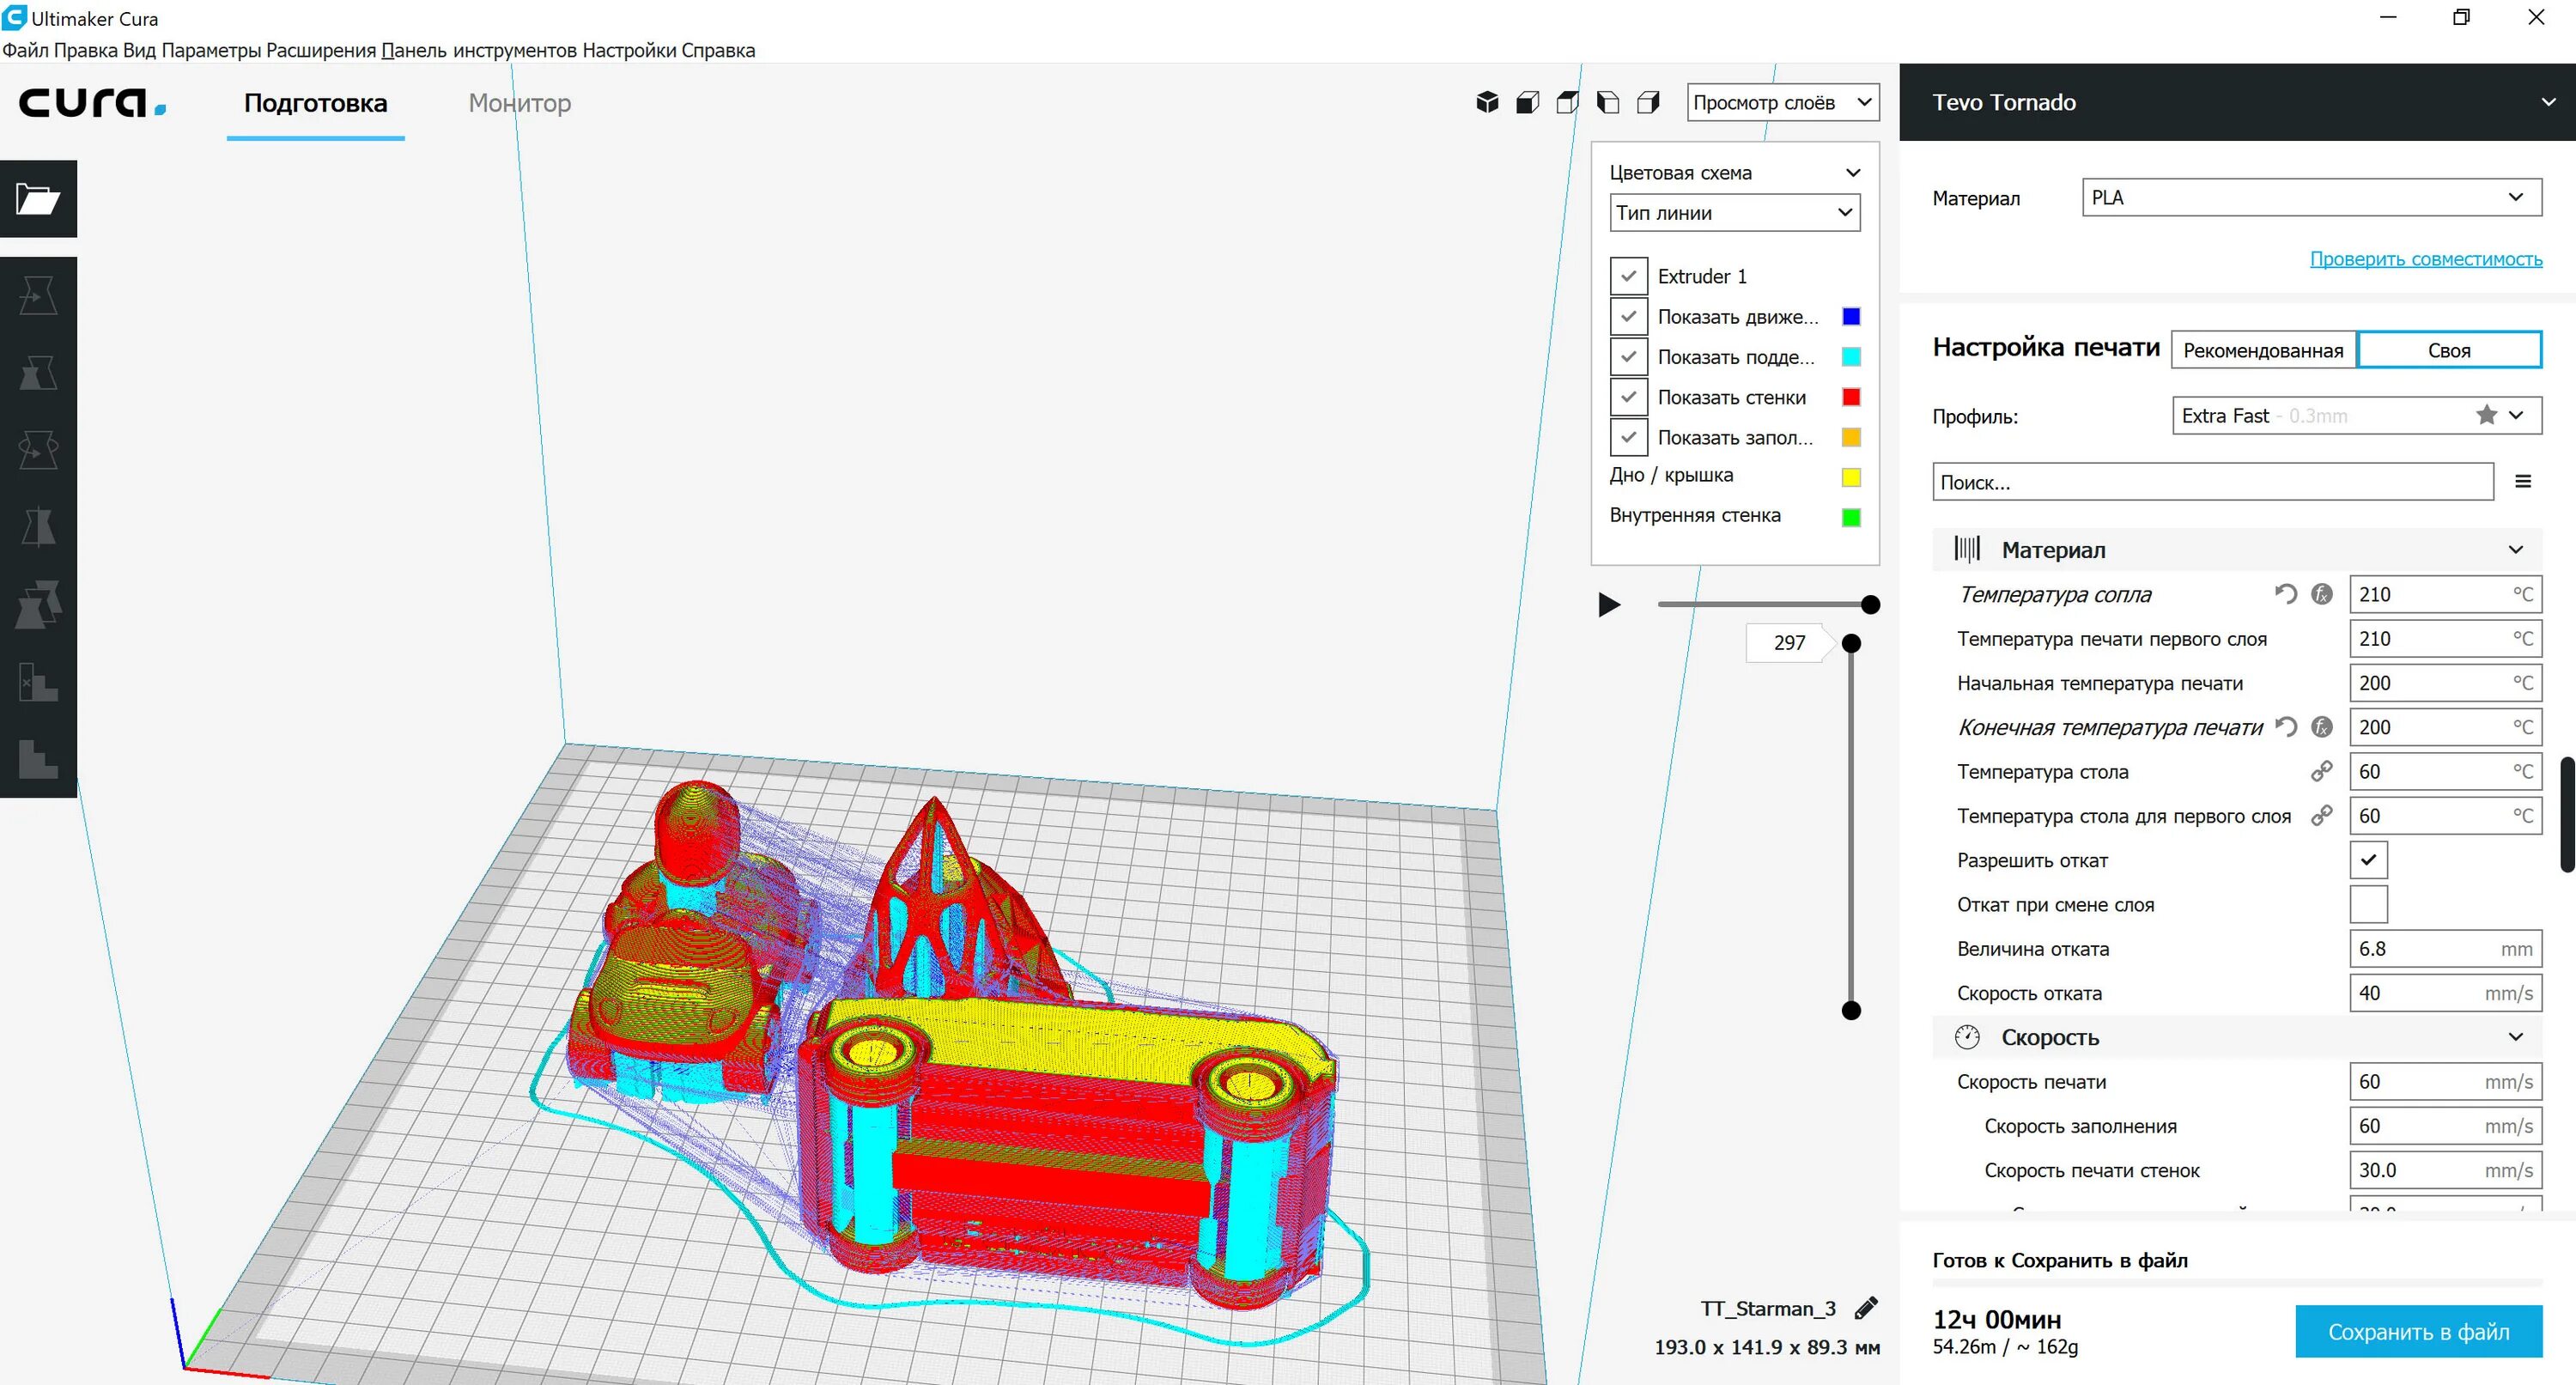Switch to top view cube icon
The image size is (2576, 1385).
tap(1567, 102)
